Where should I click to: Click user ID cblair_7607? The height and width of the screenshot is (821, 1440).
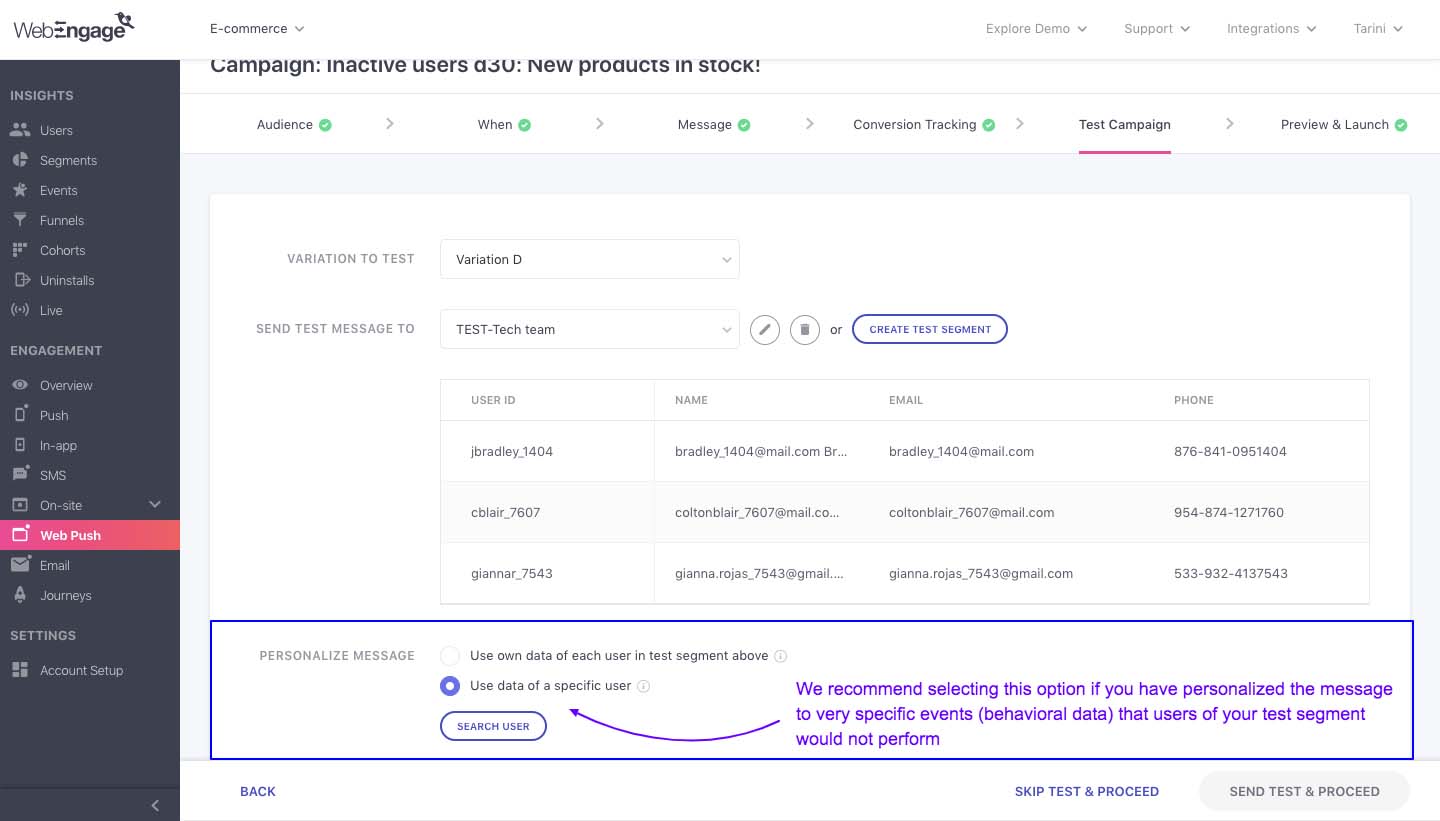coord(505,512)
